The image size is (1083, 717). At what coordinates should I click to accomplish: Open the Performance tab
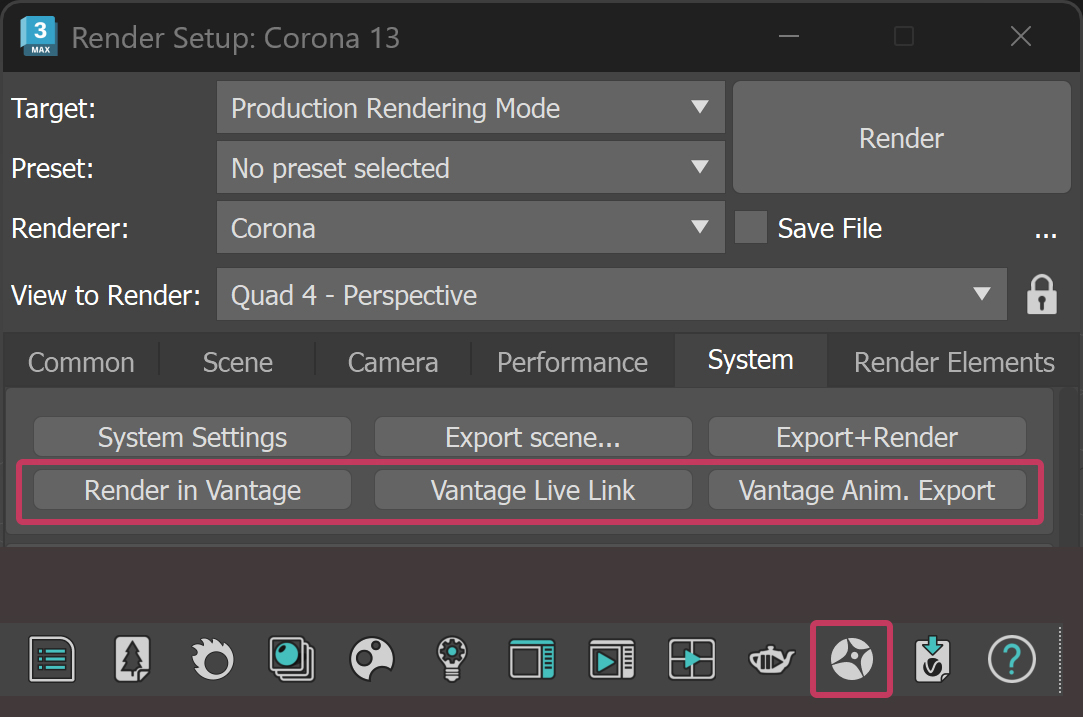[573, 362]
